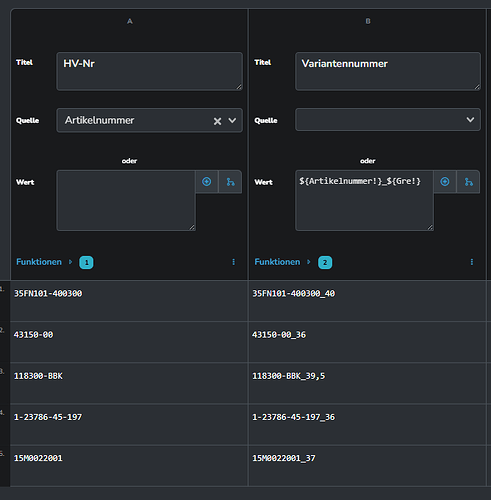Click the function count badge 2
The height and width of the screenshot is (500, 491).
[325, 262]
